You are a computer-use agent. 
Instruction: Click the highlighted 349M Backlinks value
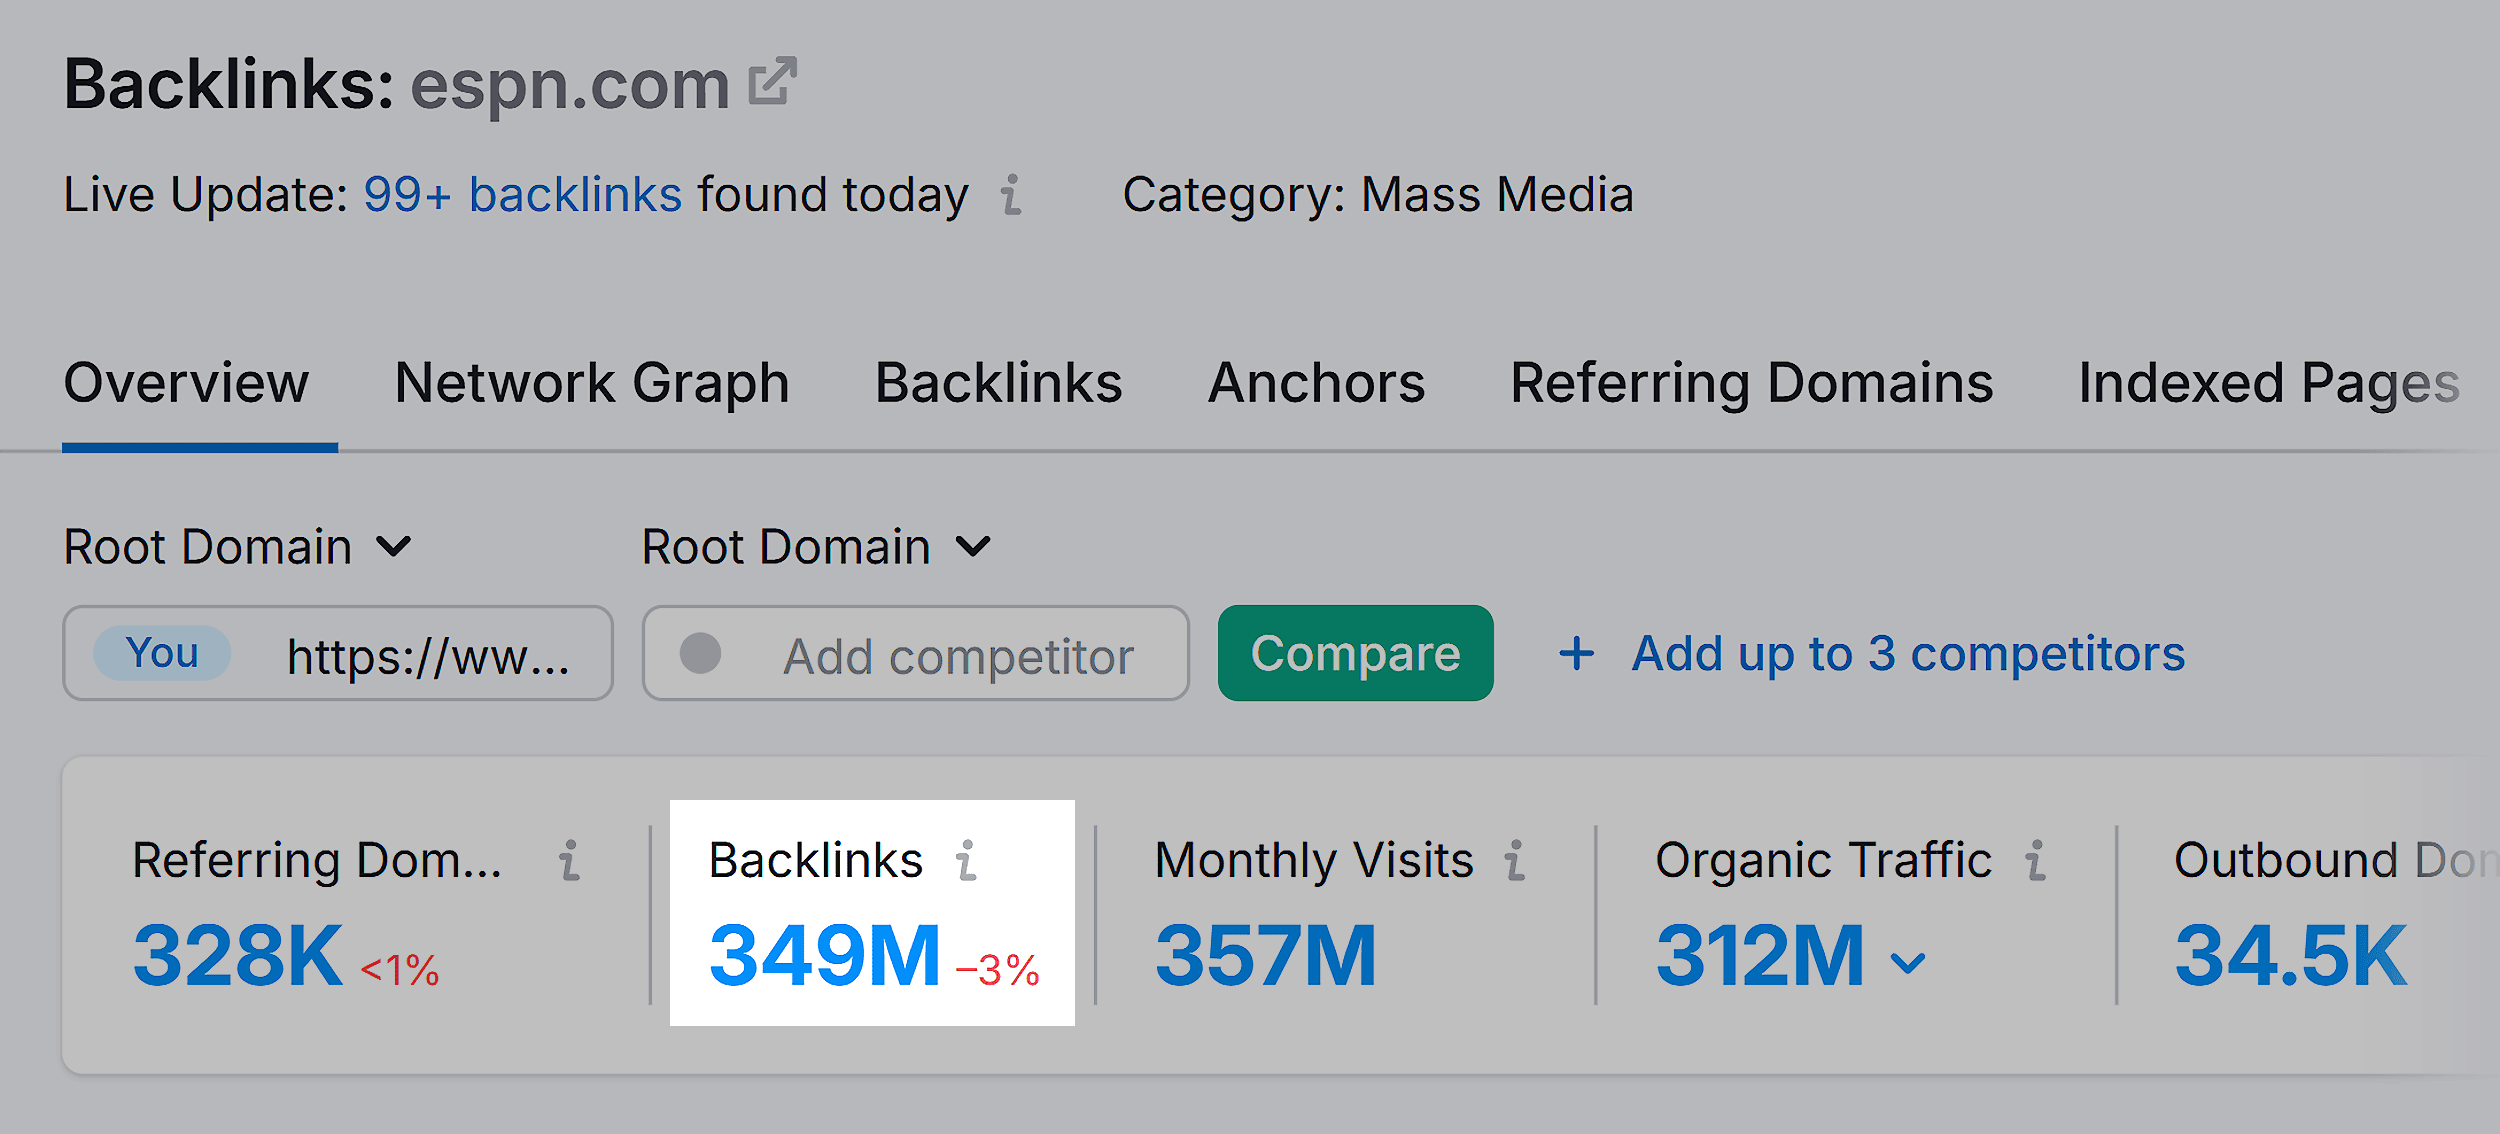[x=825, y=955]
